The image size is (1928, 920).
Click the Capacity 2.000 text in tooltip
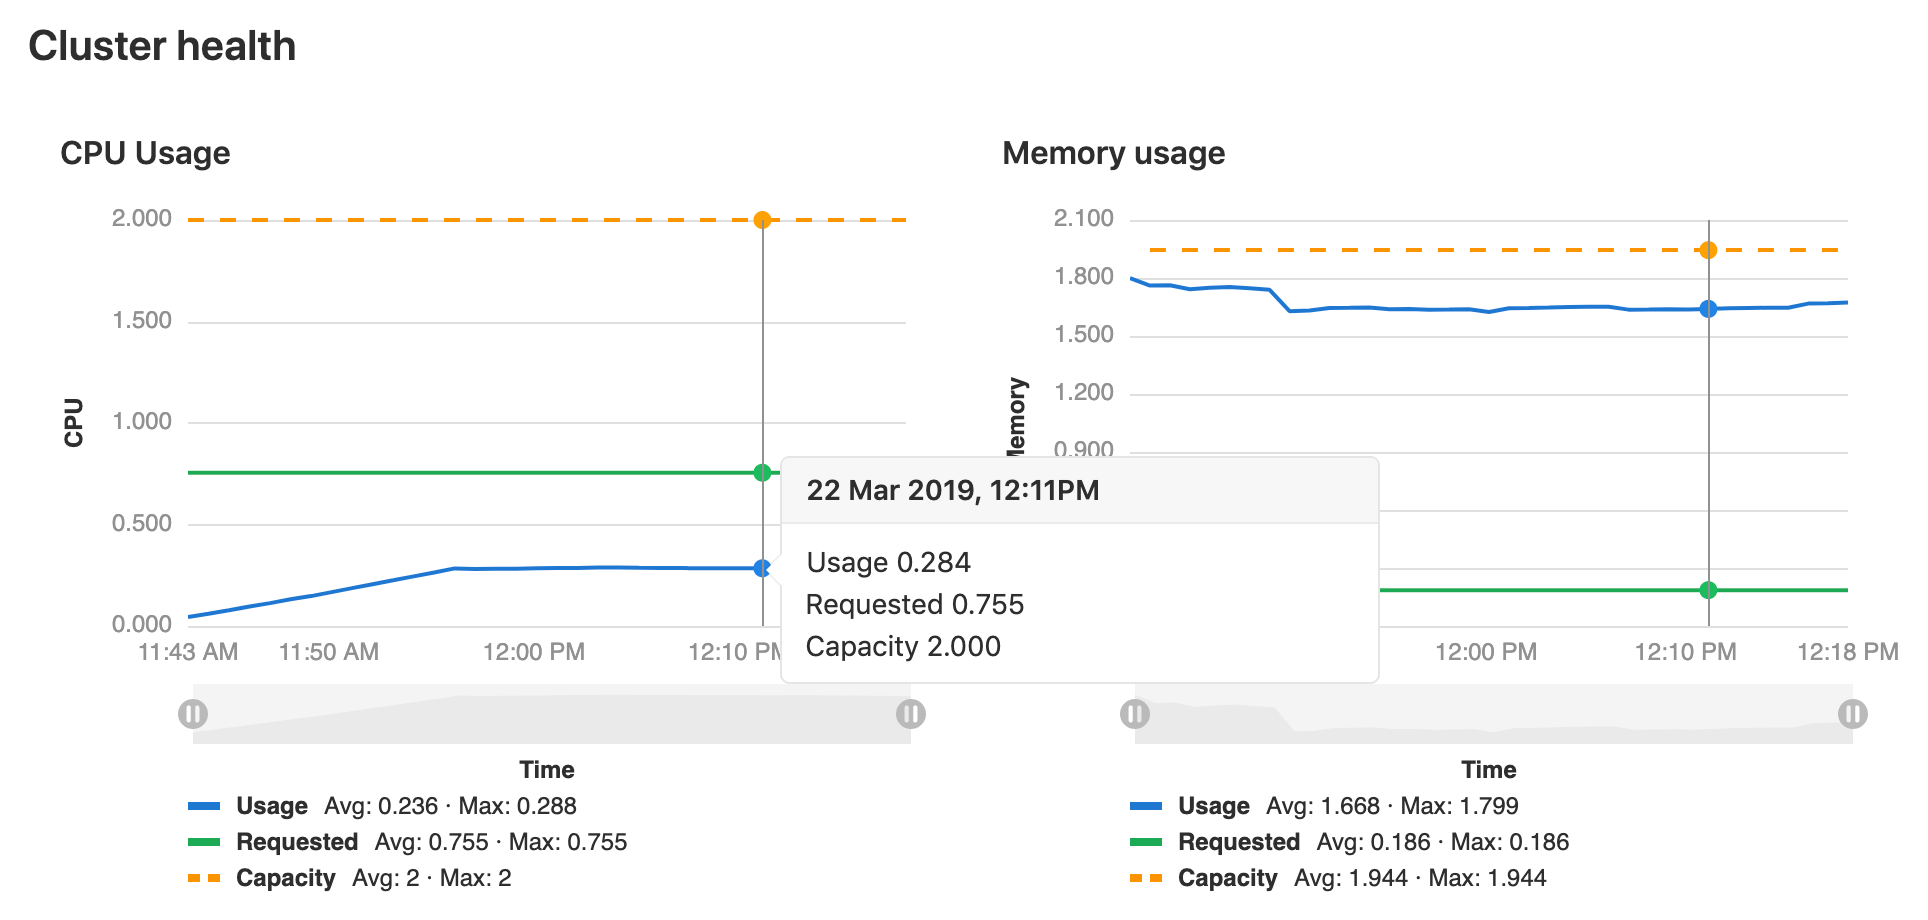pyautogui.click(x=902, y=646)
